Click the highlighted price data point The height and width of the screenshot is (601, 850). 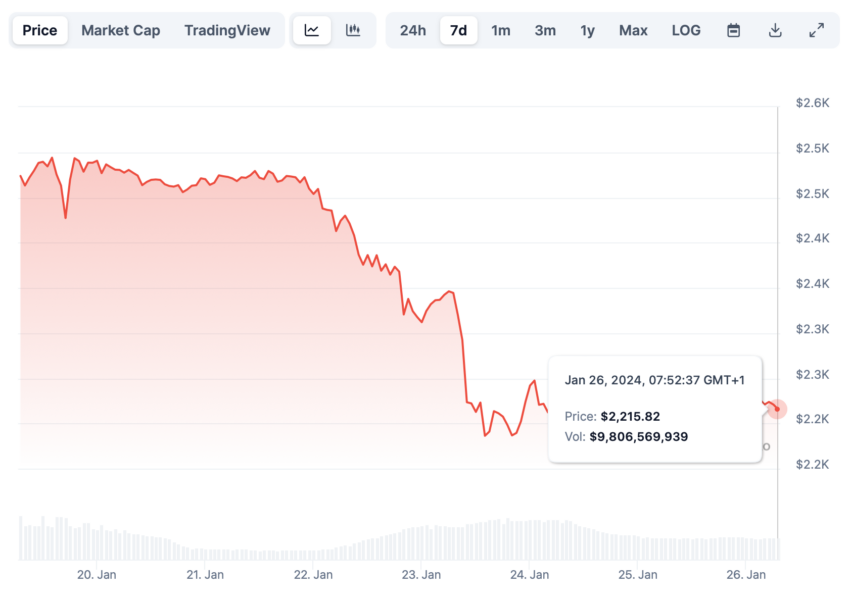point(777,409)
